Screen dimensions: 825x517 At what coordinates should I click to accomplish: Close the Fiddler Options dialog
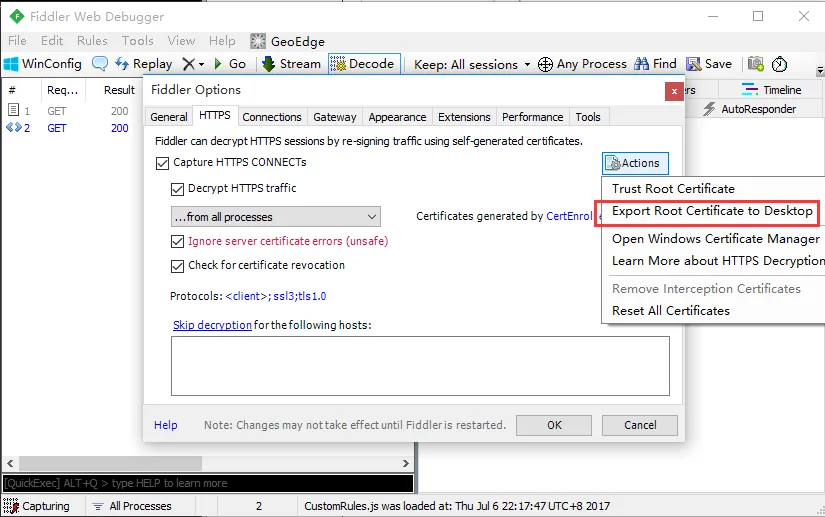point(674,92)
